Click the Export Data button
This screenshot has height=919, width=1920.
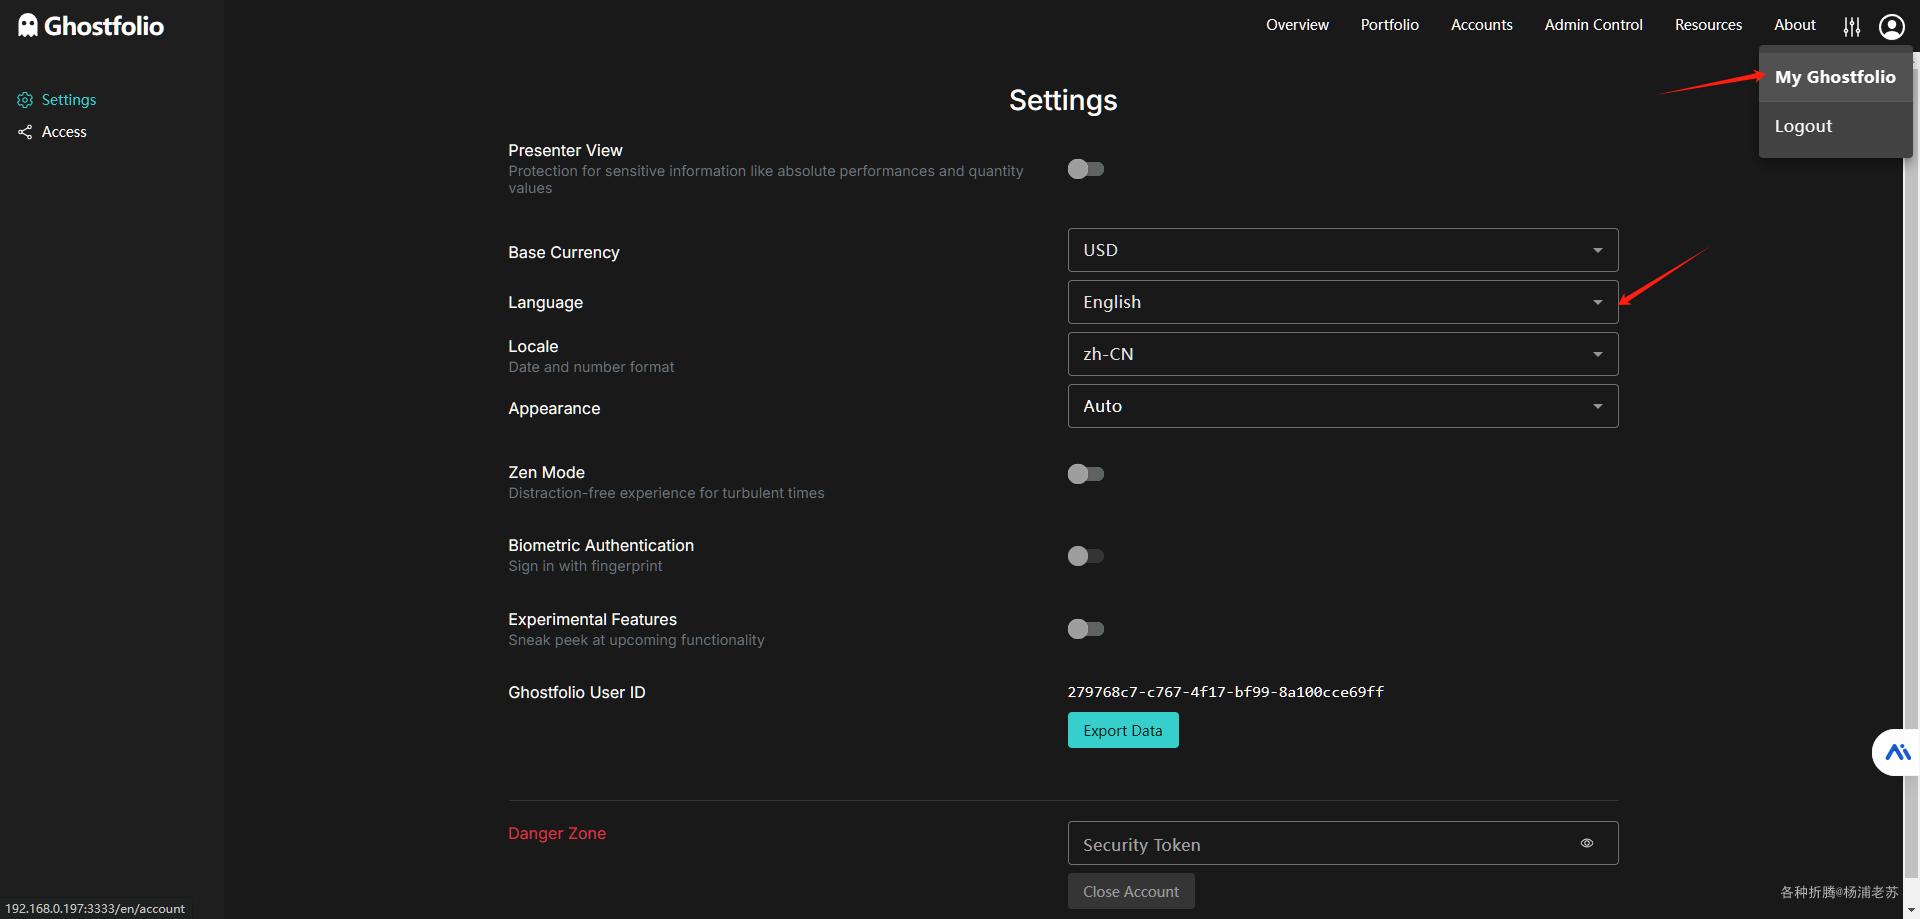(x=1122, y=730)
